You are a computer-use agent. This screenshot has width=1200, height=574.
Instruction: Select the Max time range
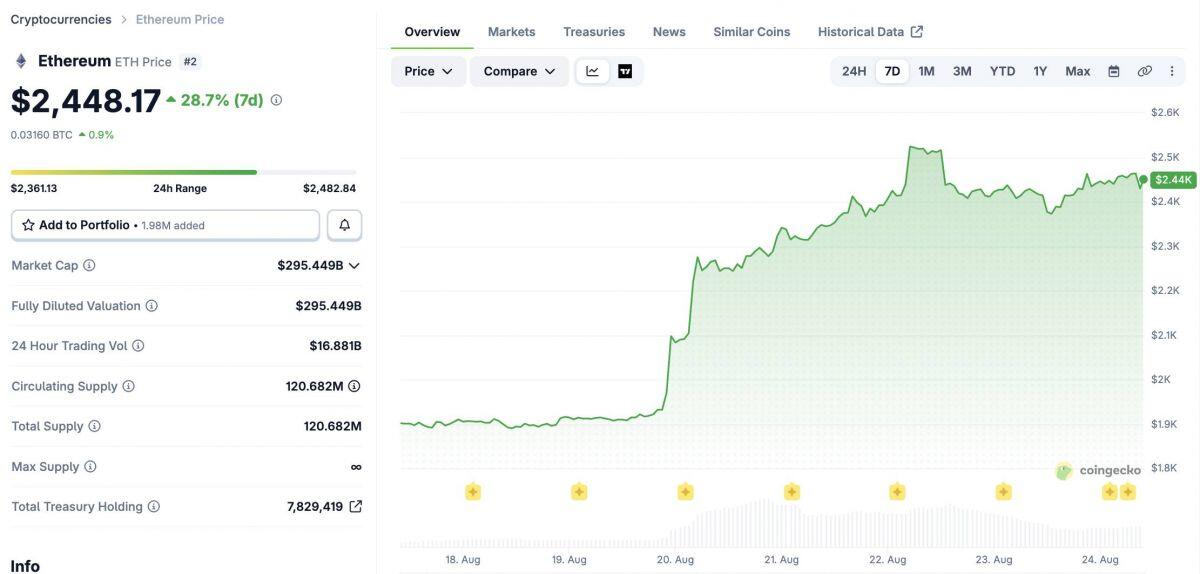click(1077, 71)
